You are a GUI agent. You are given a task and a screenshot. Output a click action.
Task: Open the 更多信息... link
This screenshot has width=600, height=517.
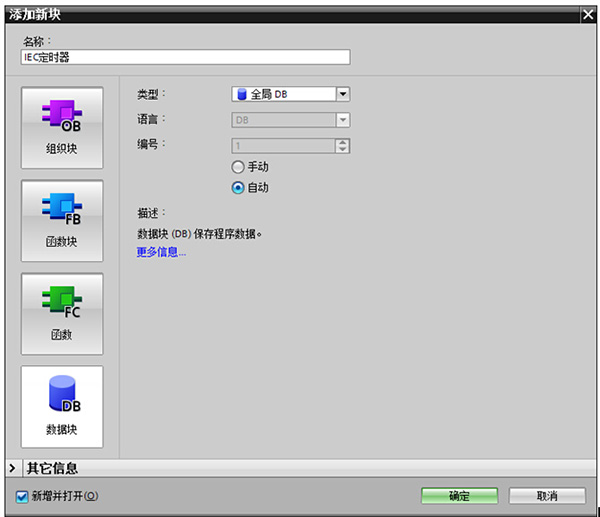(x=161, y=252)
